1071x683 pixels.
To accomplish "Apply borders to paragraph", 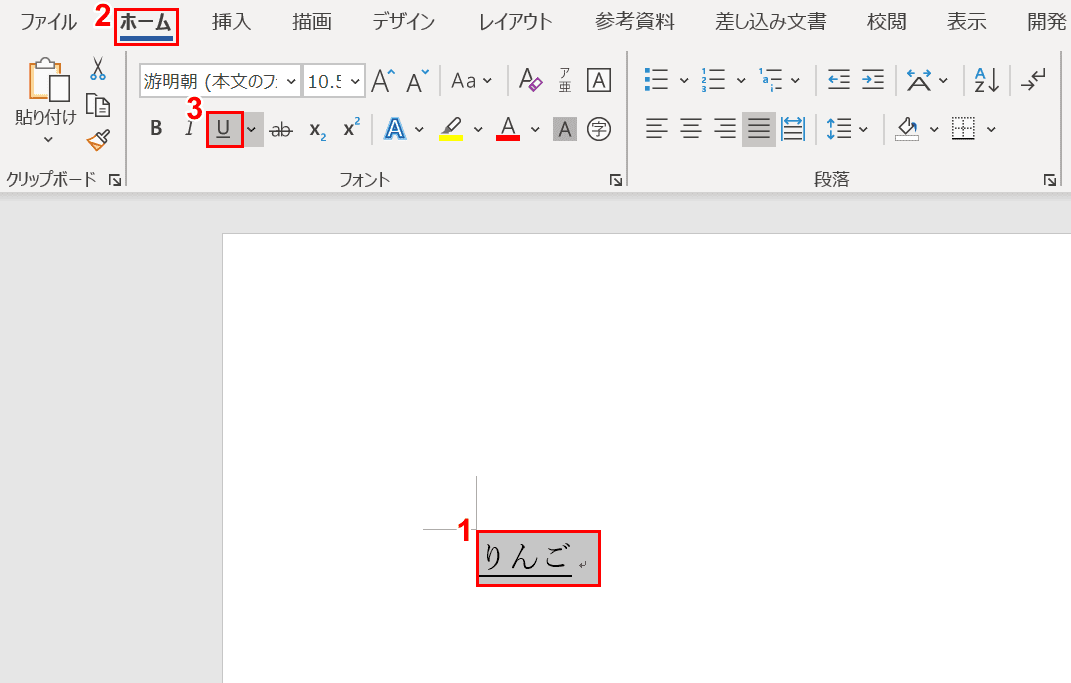I will pyautogui.click(x=963, y=128).
